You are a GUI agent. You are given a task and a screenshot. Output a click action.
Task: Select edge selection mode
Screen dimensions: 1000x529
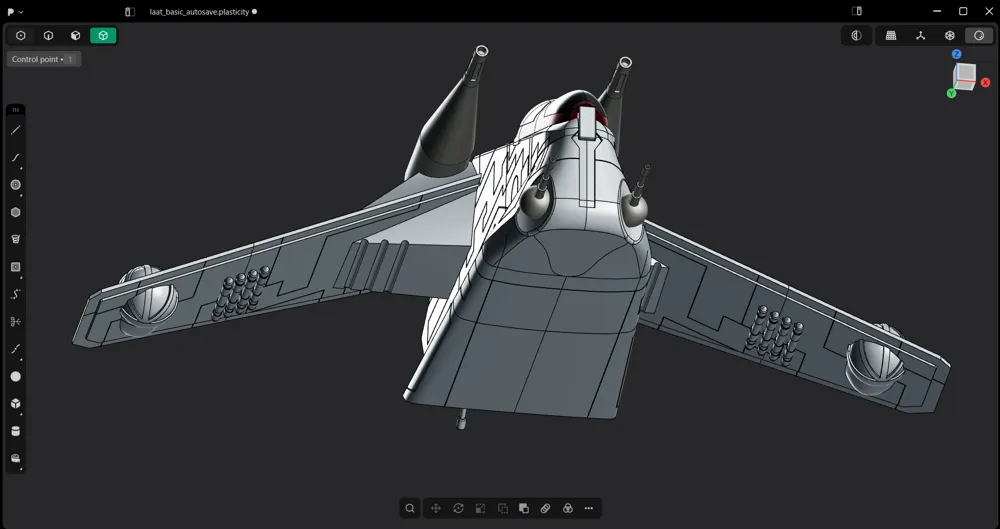tap(48, 36)
